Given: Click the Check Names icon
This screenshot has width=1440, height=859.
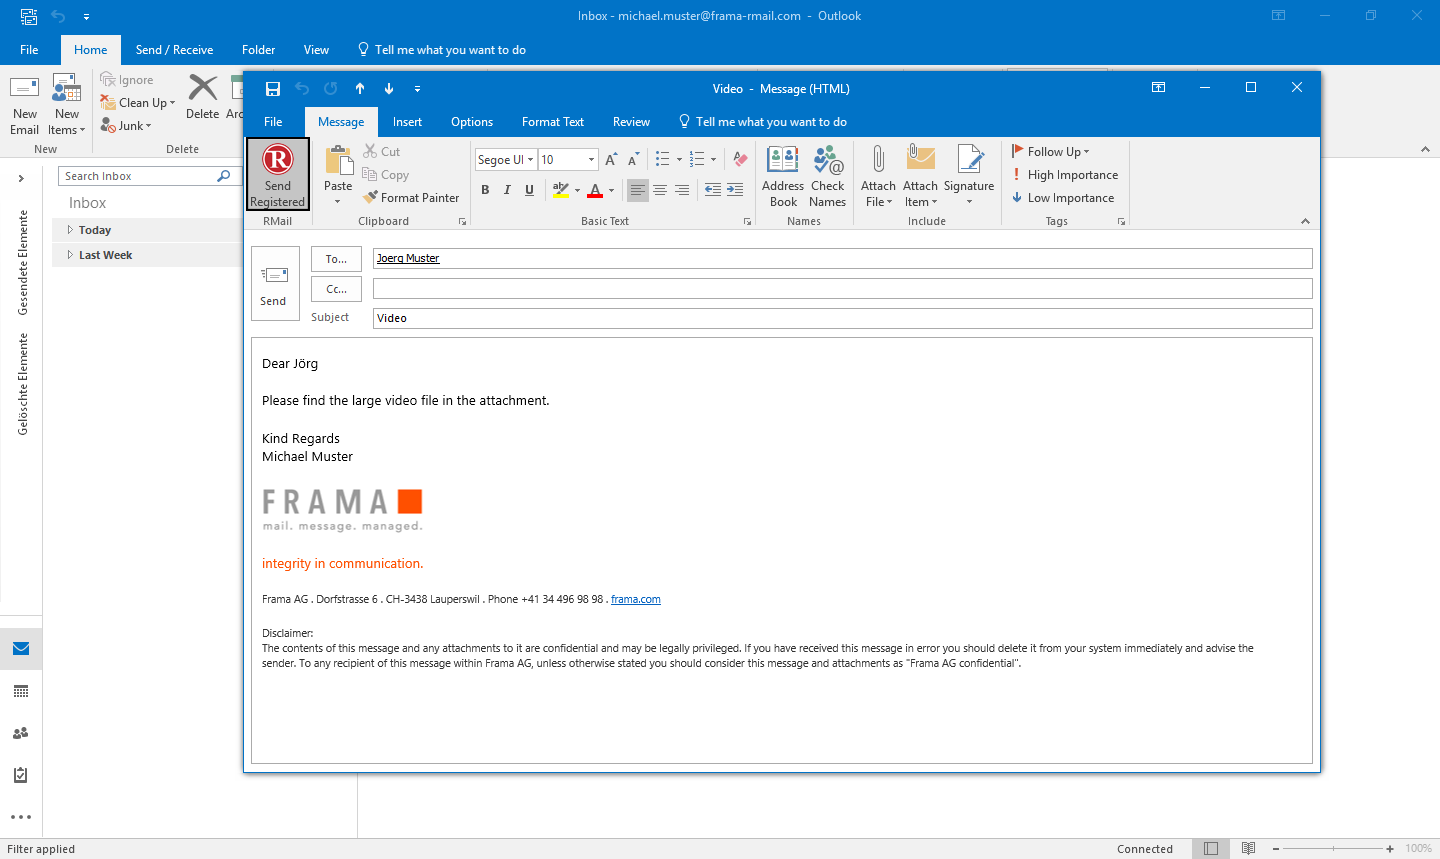Looking at the screenshot, I should pyautogui.click(x=828, y=176).
